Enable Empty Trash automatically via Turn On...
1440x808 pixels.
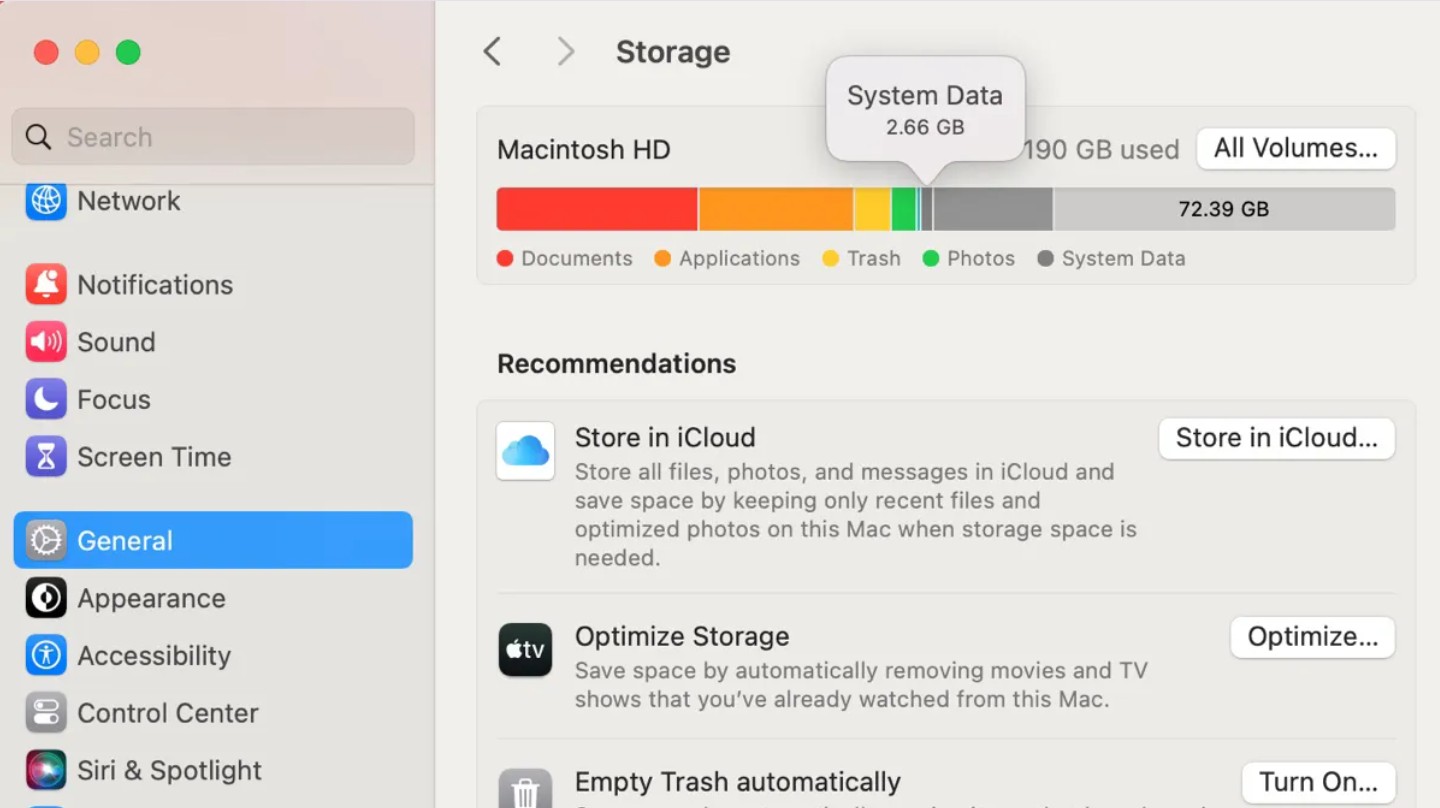click(x=1317, y=782)
